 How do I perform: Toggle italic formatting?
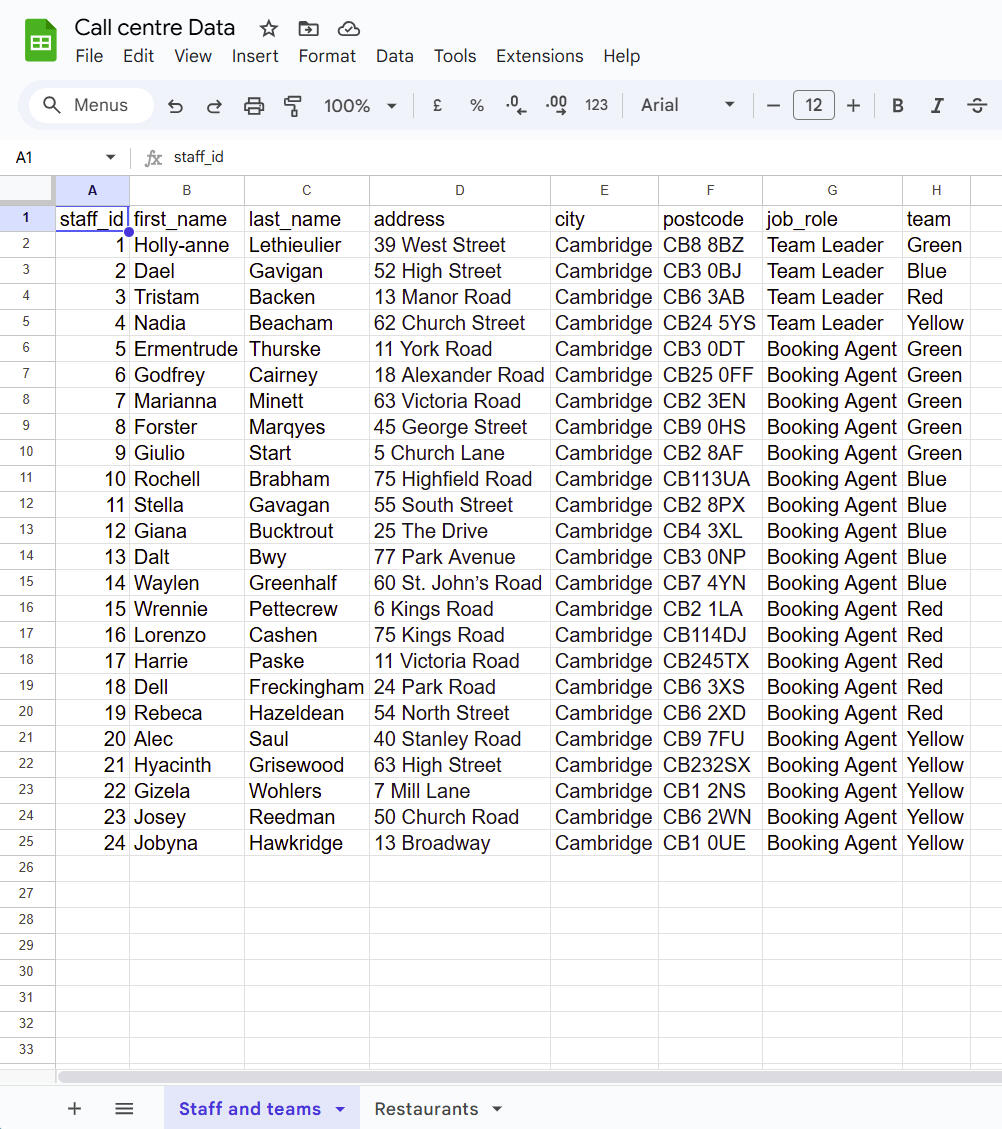[x=937, y=105]
